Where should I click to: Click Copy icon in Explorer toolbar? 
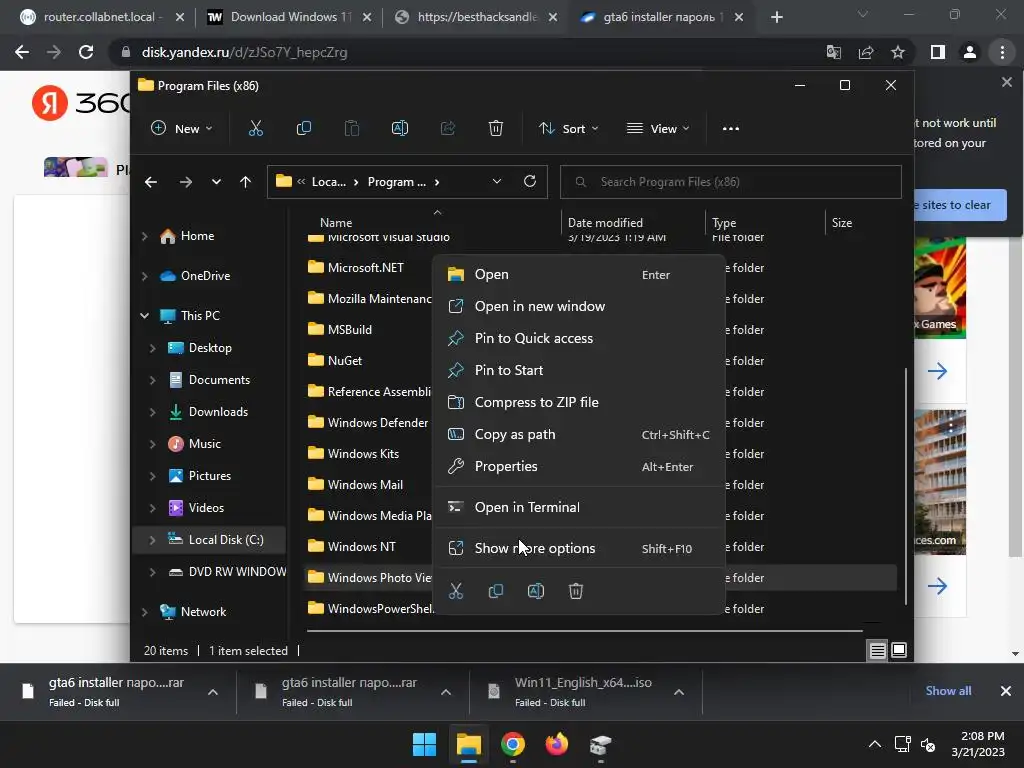pyautogui.click(x=304, y=129)
